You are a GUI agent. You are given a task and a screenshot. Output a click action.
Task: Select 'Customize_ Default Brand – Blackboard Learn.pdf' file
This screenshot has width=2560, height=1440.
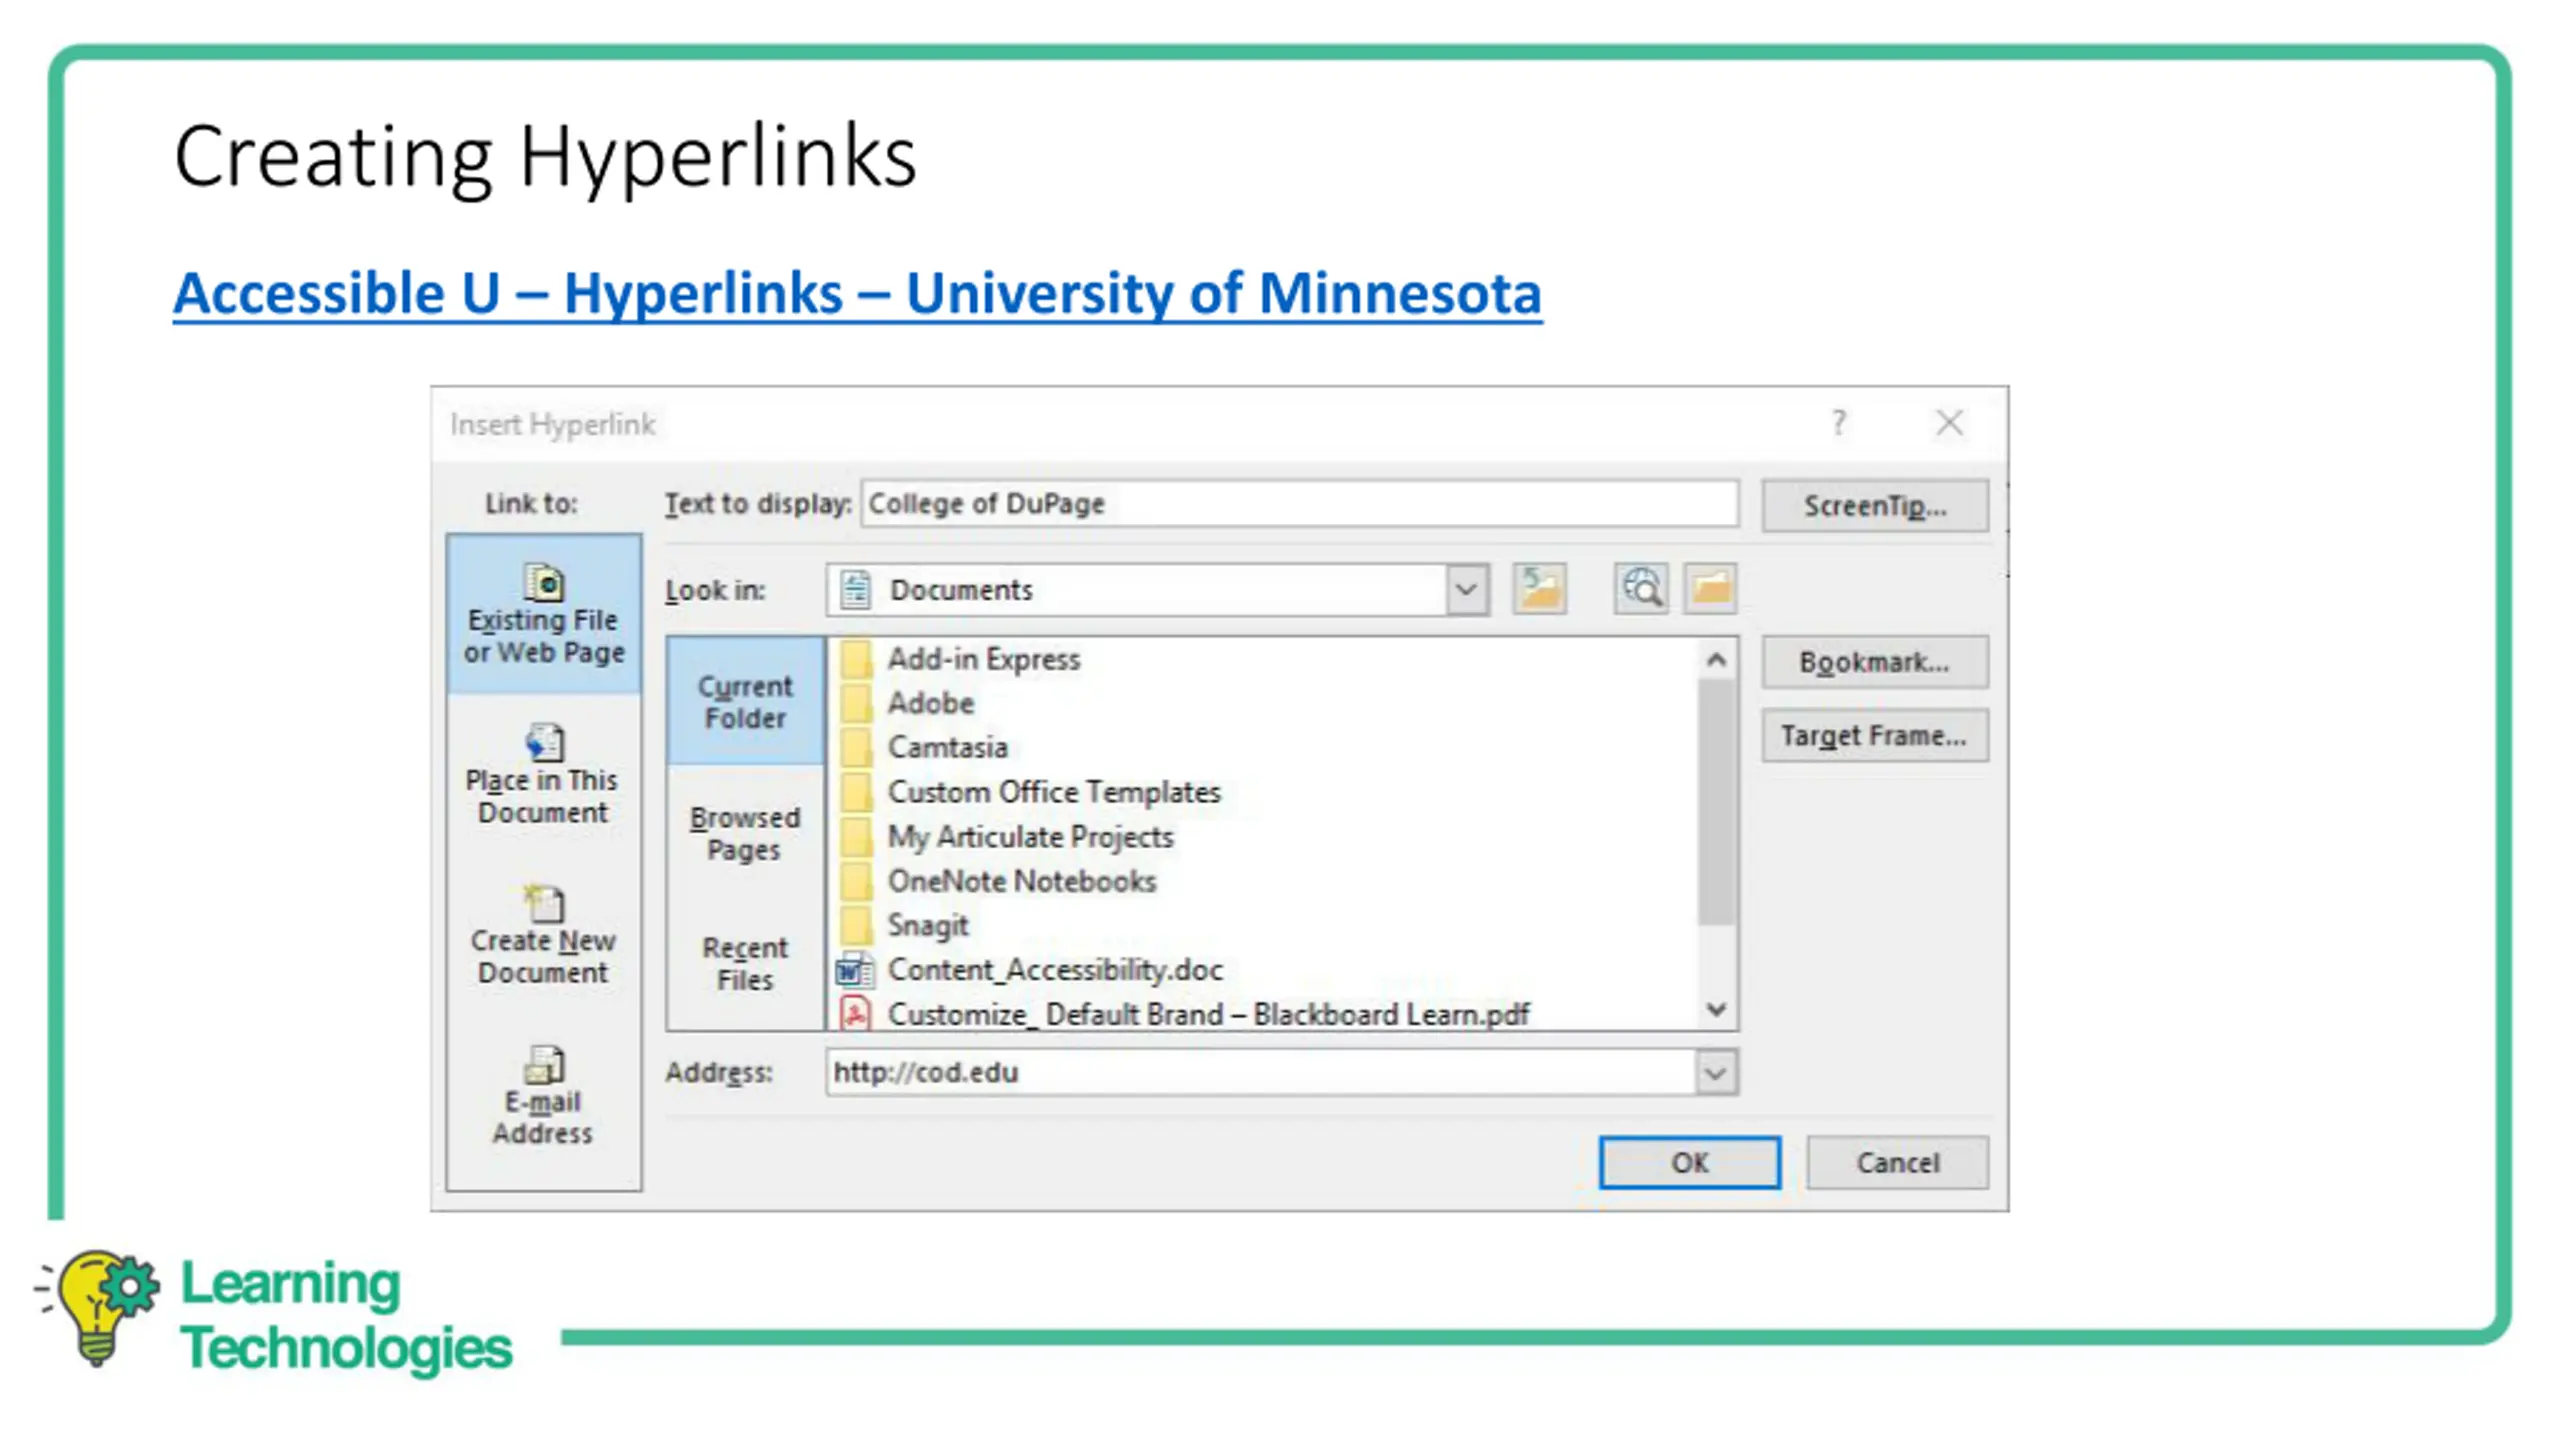coord(1209,1014)
